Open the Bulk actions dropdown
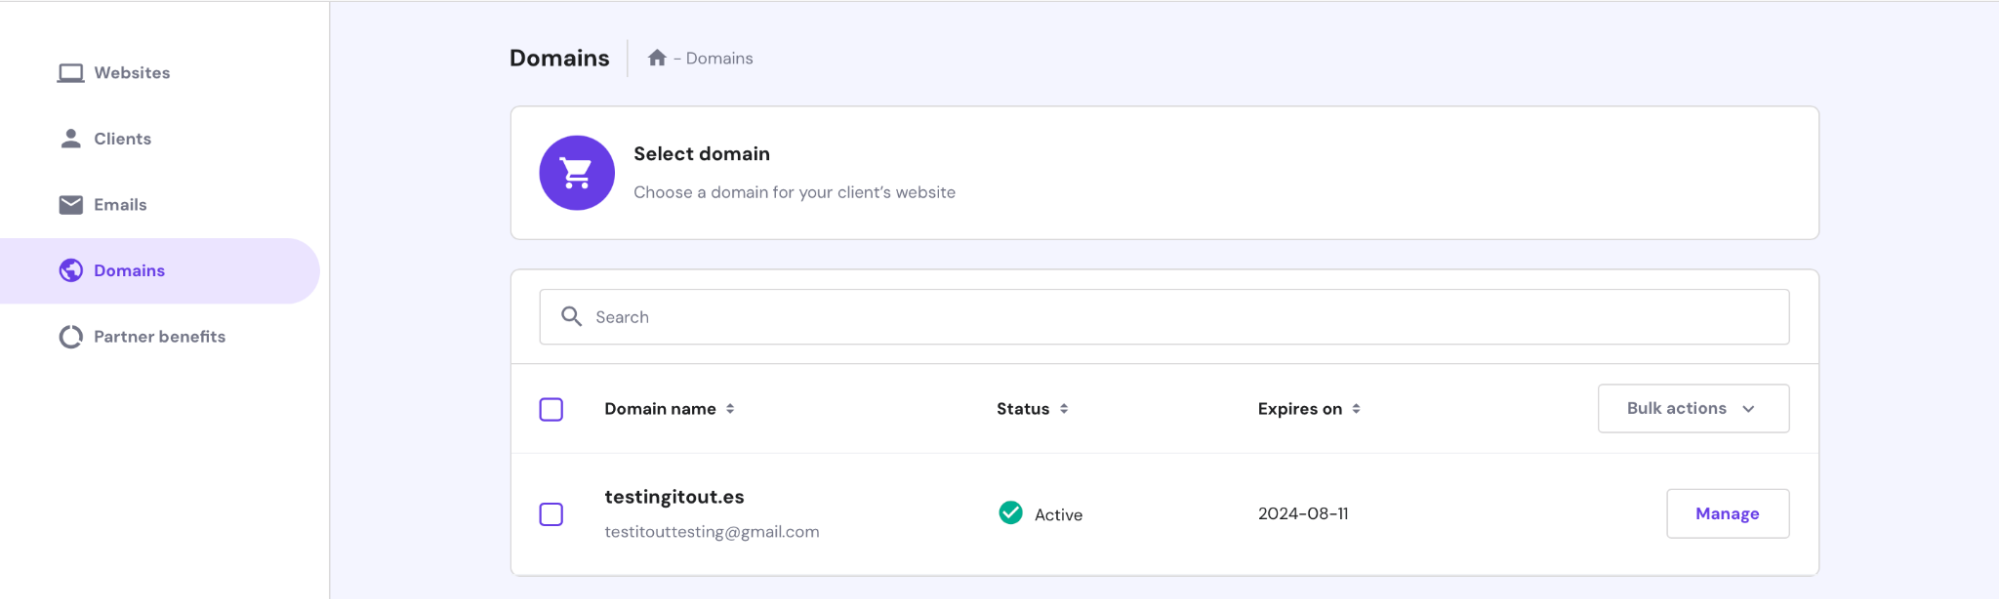The width and height of the screenshot is (1999, 600). [1692, 409]
